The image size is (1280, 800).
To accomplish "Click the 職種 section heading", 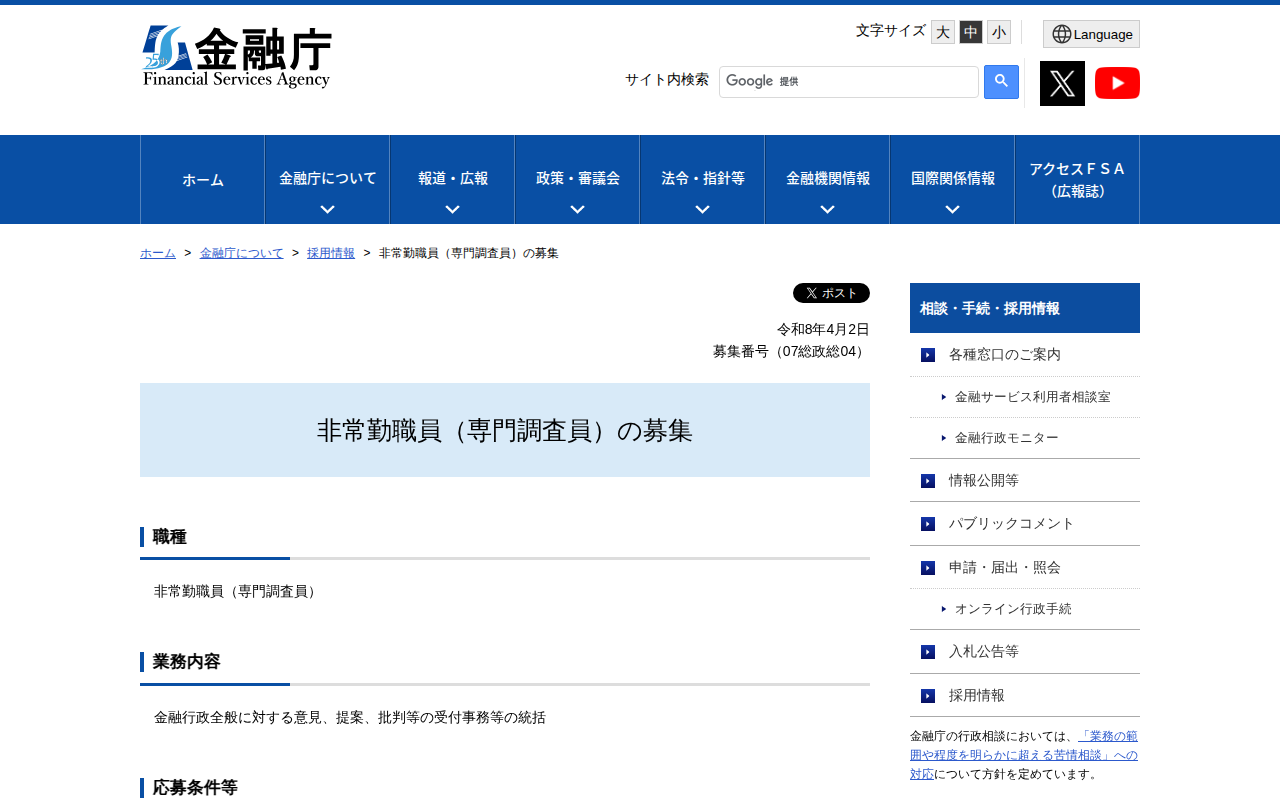I will [169, 537].
